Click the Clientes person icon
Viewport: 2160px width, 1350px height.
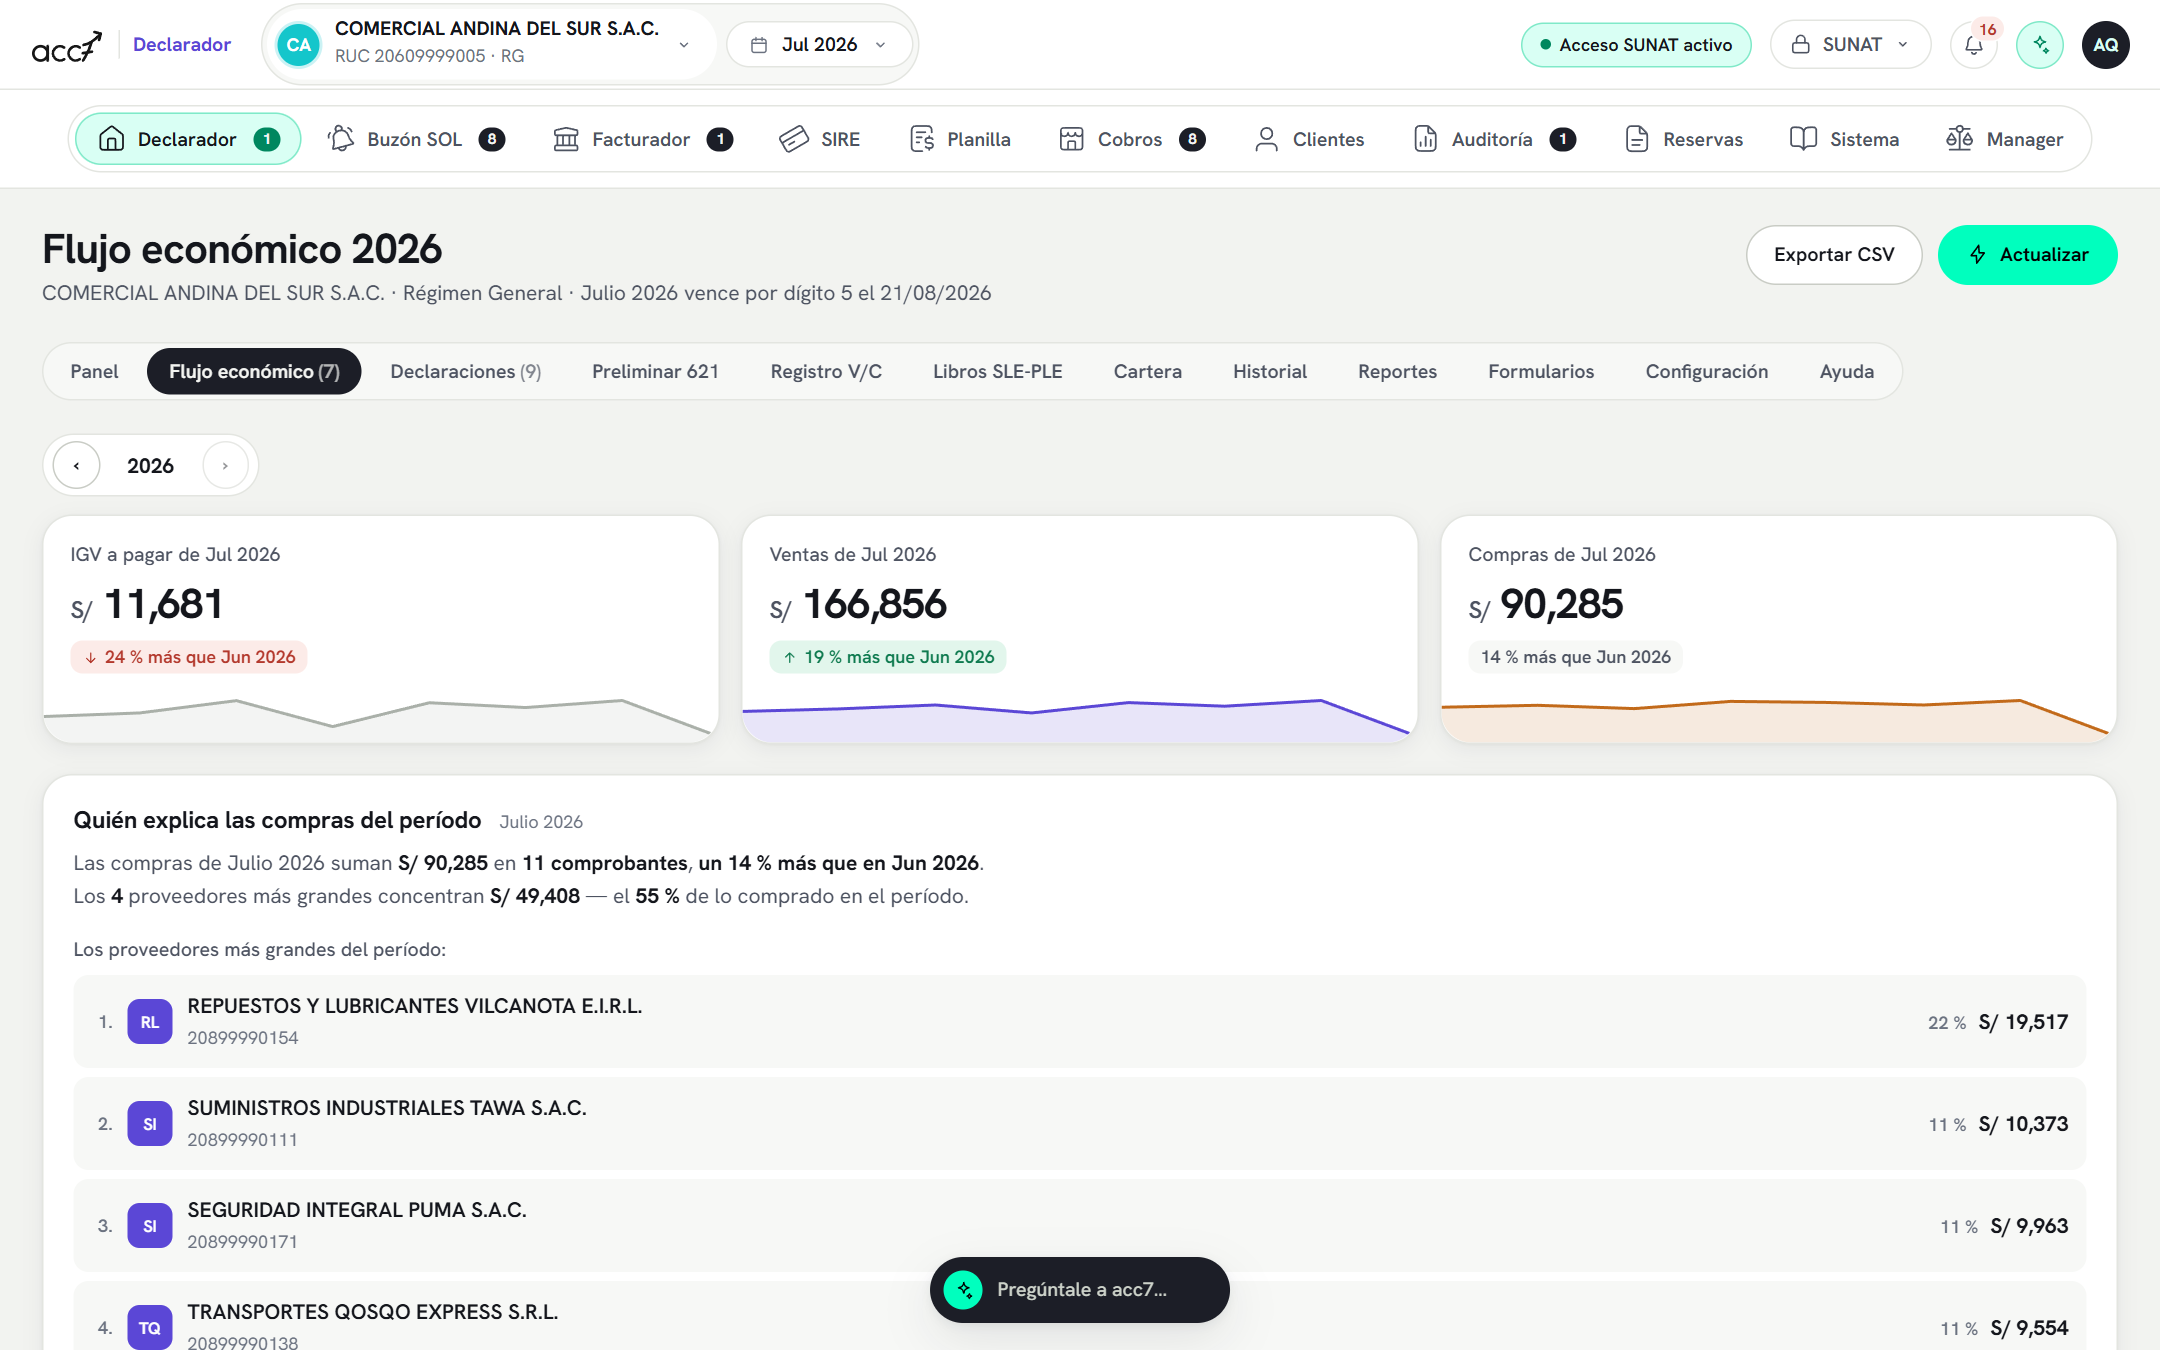(x=1266, y=139)
